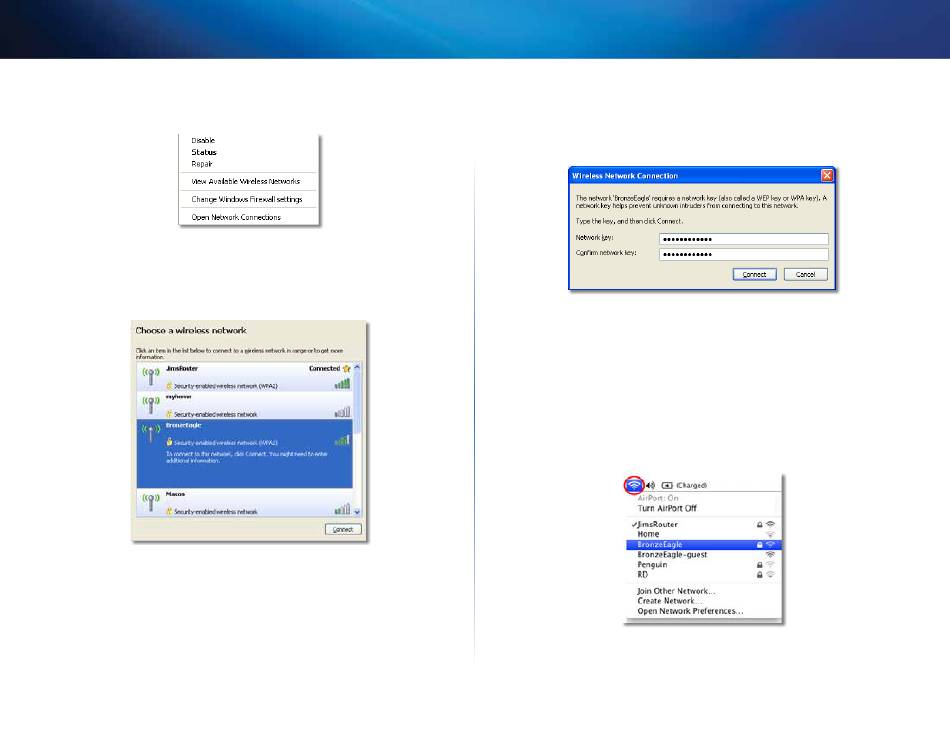The image size is (950, 734).
Task: Click the lock icon on RD row
Action: pyautogui.click(x=759, y=575)
